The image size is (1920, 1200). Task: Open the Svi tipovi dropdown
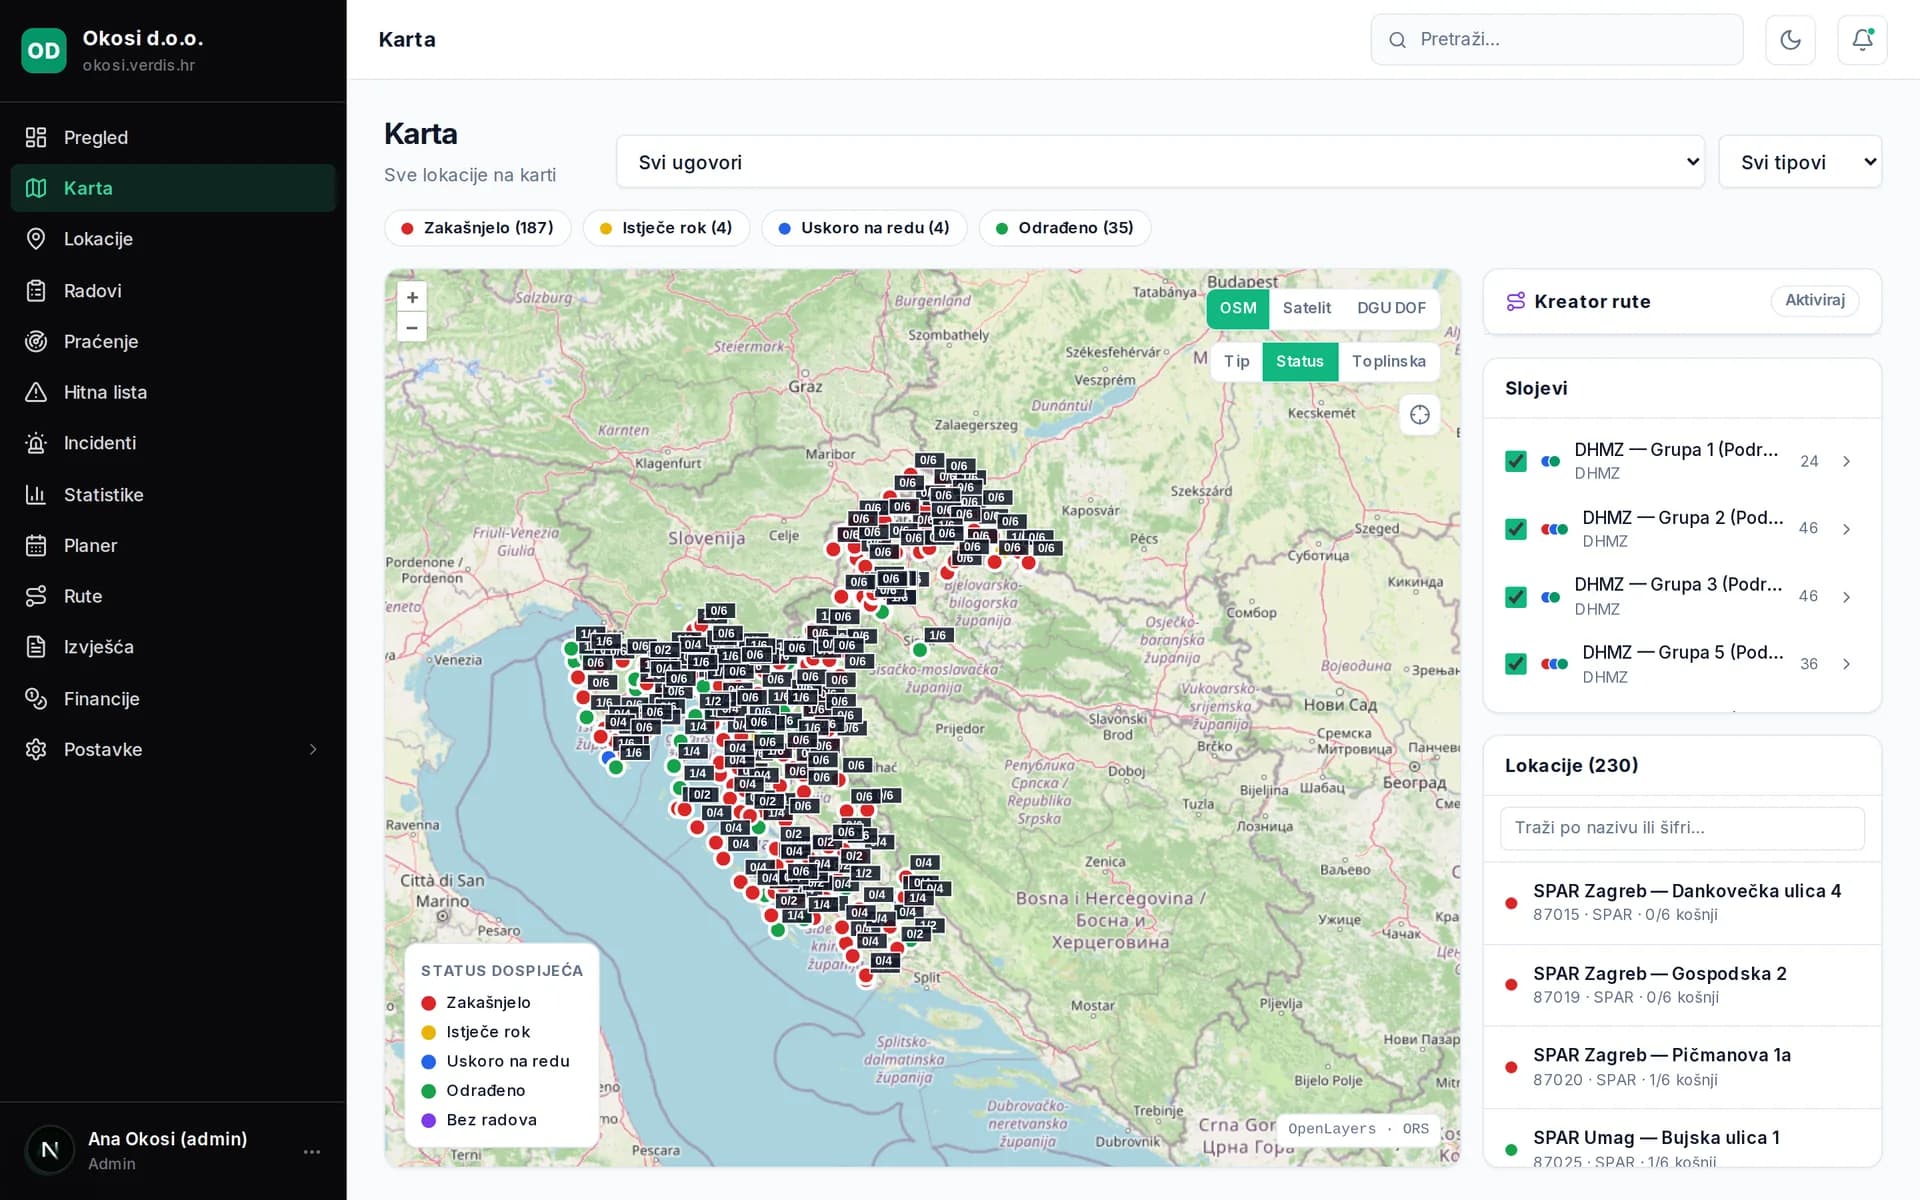click(x=1800, y=162)
